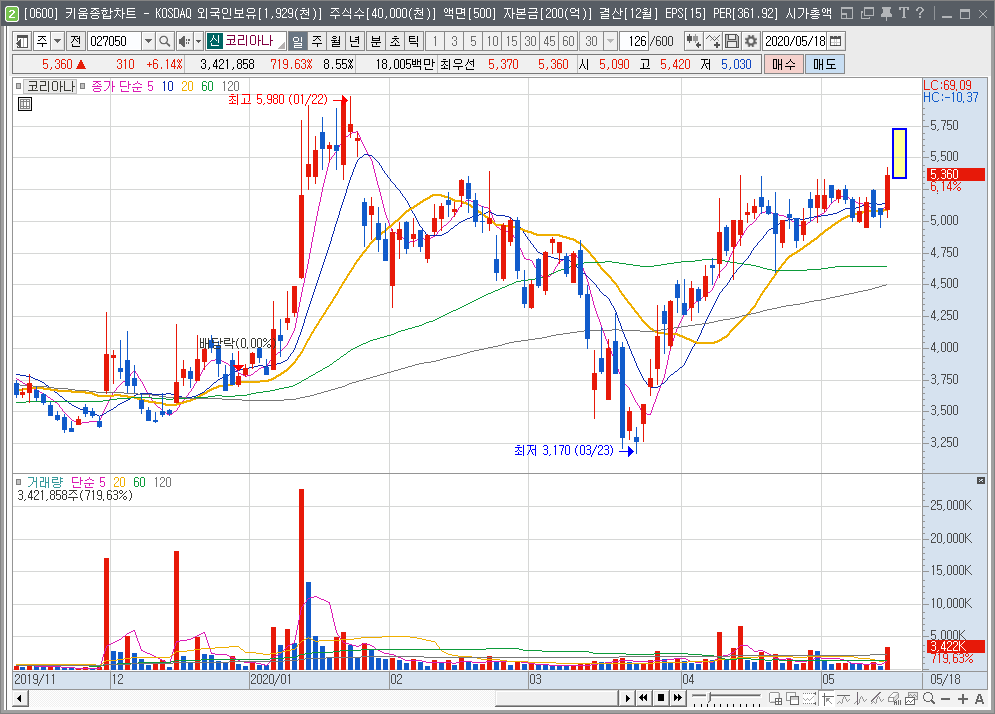Expand the stock code history dropdown
The height and width of the screenshot is (714, 995).
click(148, 41)
